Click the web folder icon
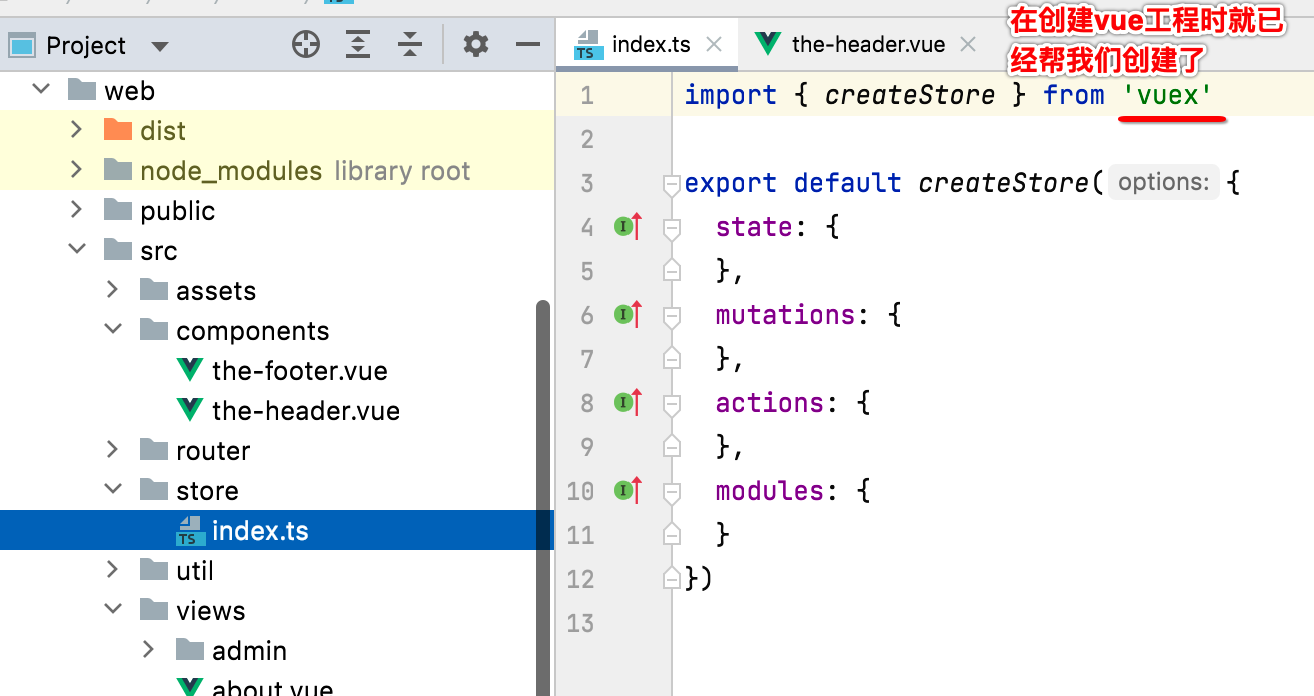This screenshot has width=1314, height=696. (x=82, y=90)
